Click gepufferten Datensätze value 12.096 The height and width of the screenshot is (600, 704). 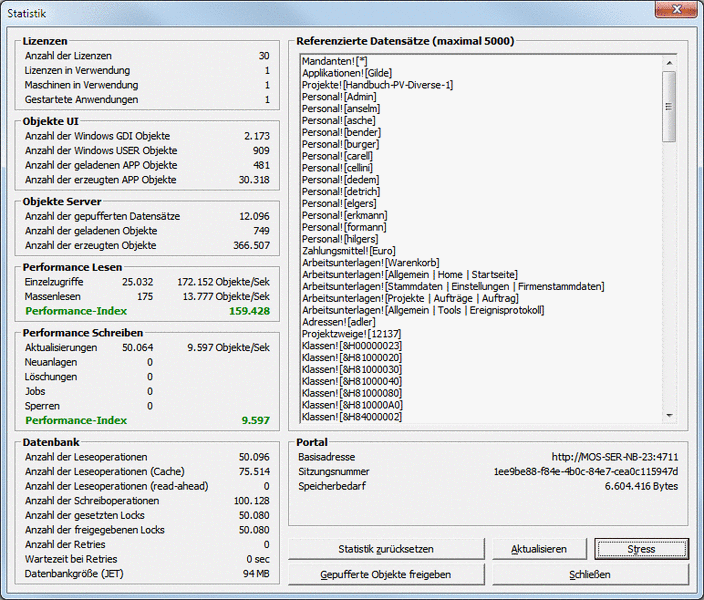[x=254, y=216]
